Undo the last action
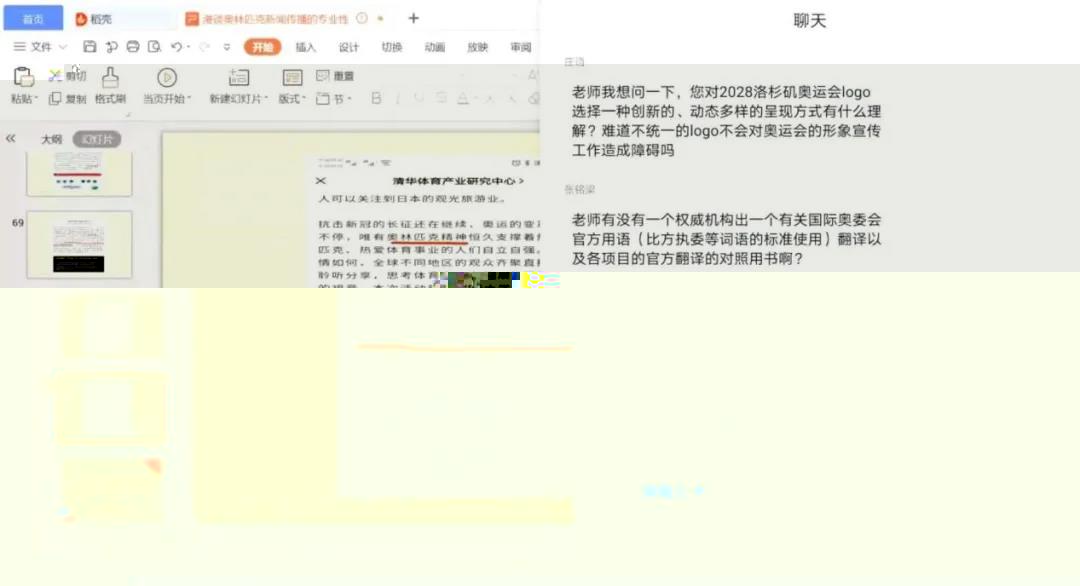The height and width of the screenshot is (586, 1080). click(176, 46)
